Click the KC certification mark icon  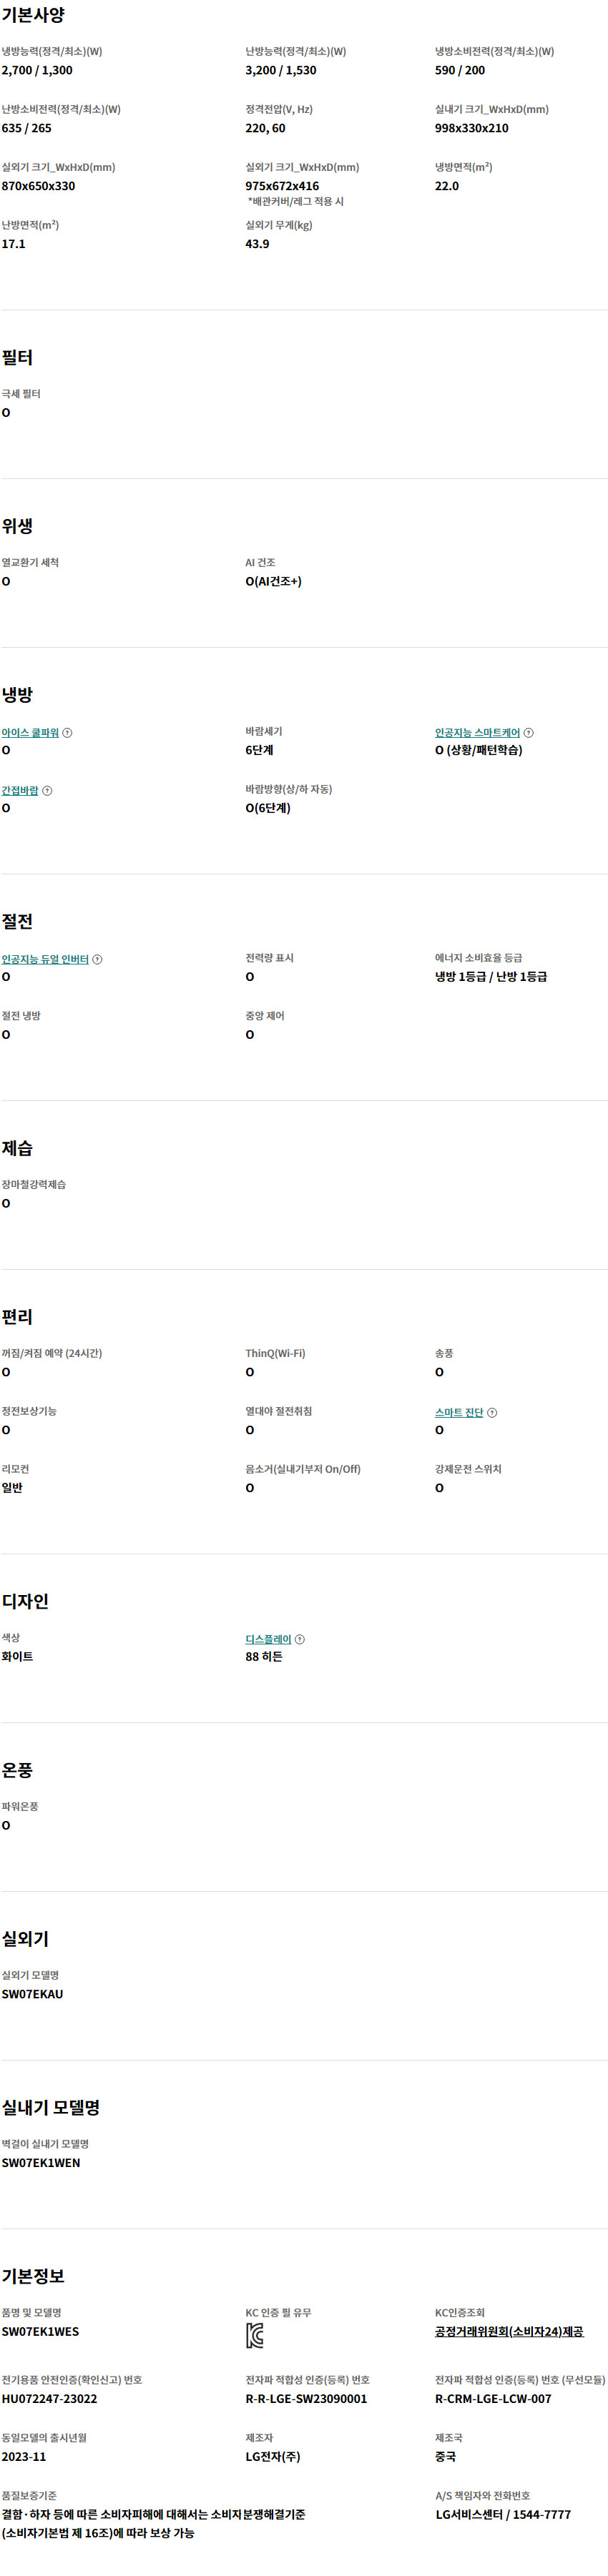click(255, 2336)
